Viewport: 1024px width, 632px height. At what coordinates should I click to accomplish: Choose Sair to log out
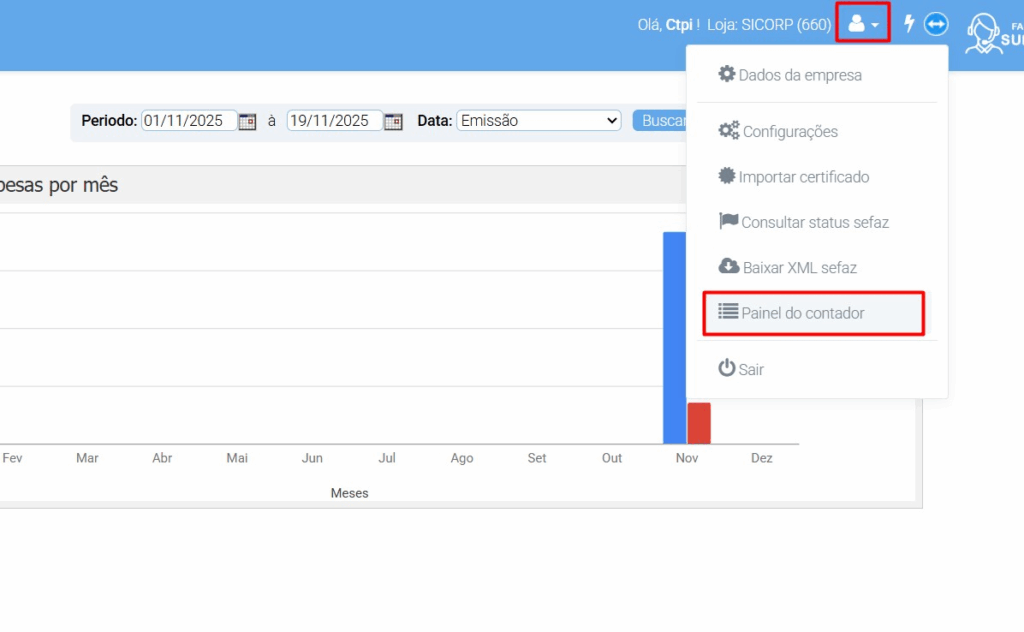tap(751, 369)
